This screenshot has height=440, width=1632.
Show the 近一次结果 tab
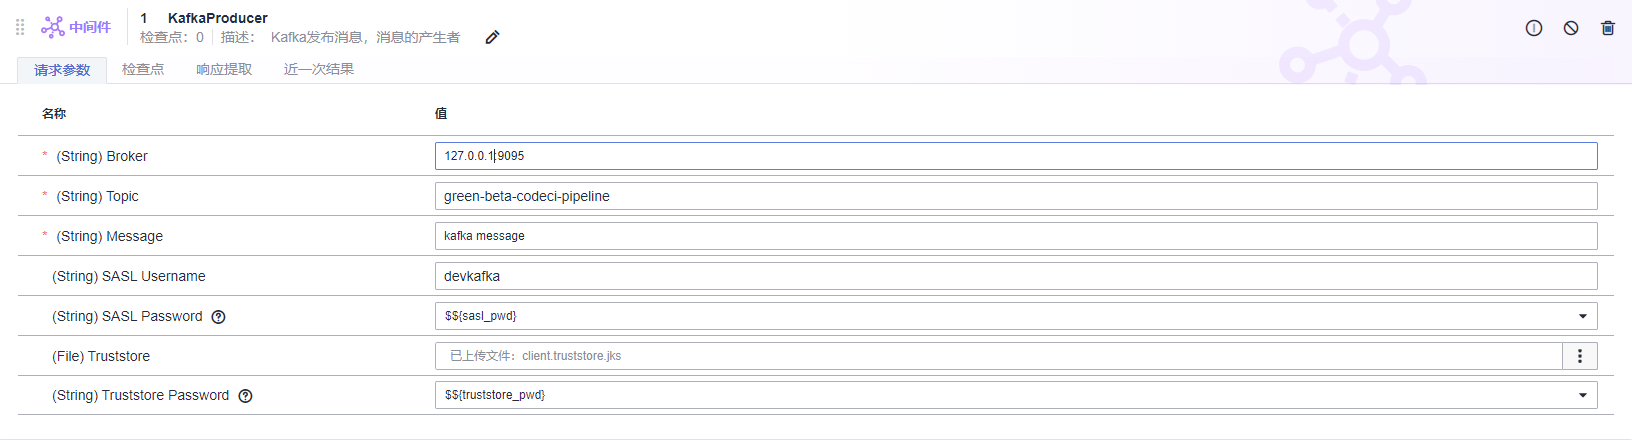point(319,69)
